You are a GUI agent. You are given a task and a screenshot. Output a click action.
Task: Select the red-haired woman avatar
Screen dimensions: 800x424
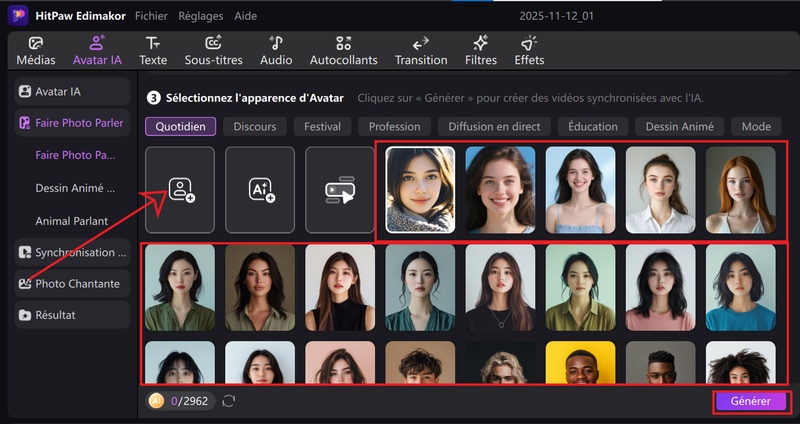click(x=740, y=190)
